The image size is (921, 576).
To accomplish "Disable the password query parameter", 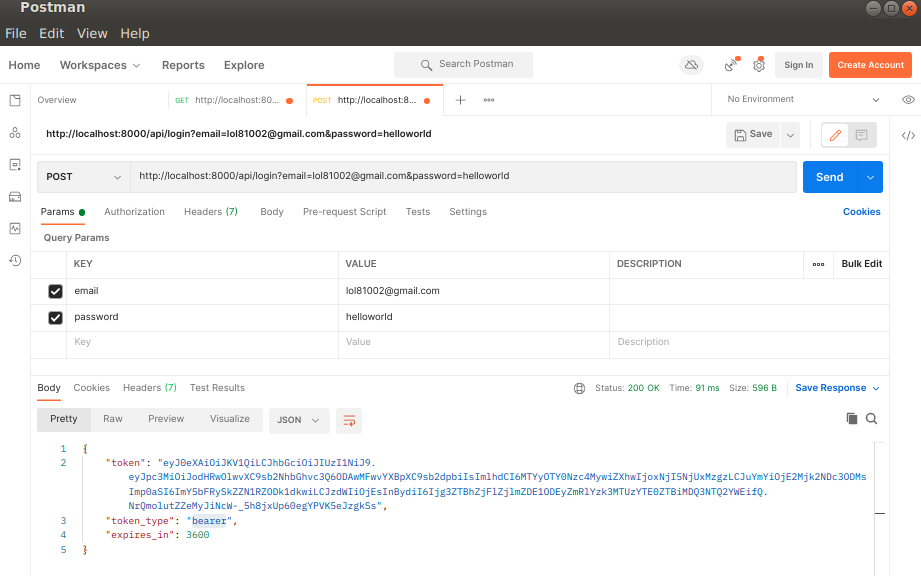I will (x=55, y=316).
